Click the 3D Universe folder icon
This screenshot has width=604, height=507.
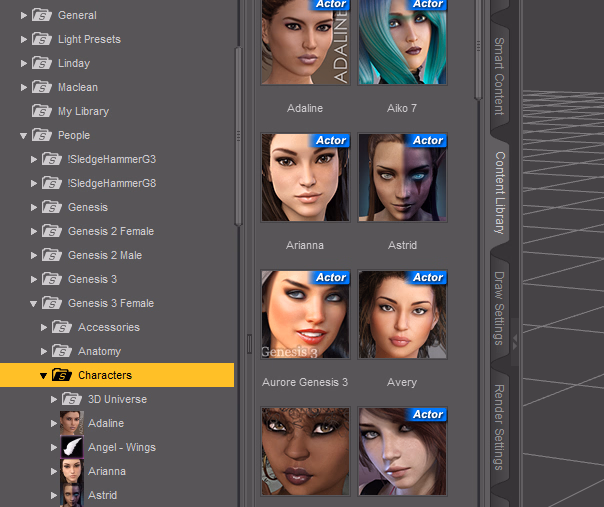pyautogui.click(x=72, y=399)
